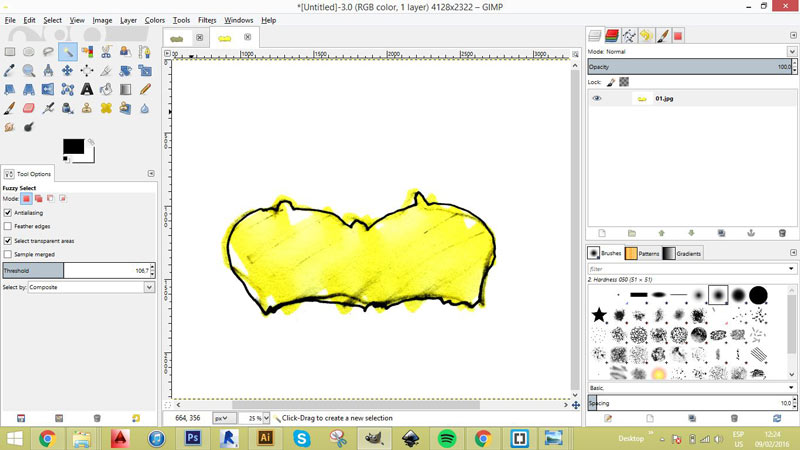Select the Clone stamp tool
The width and height of the screenshot is (800, 450).
87,108
